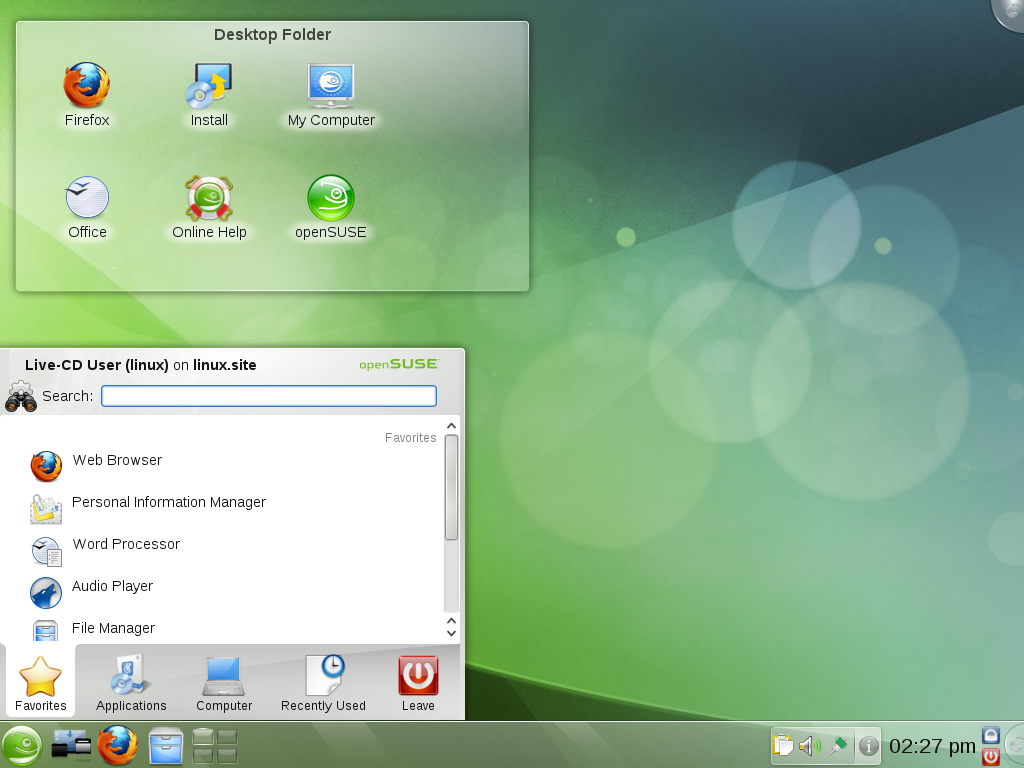Open the Audio Player from Favorites
Viewport: 1024px width, 768px height.
coord(112,586)
